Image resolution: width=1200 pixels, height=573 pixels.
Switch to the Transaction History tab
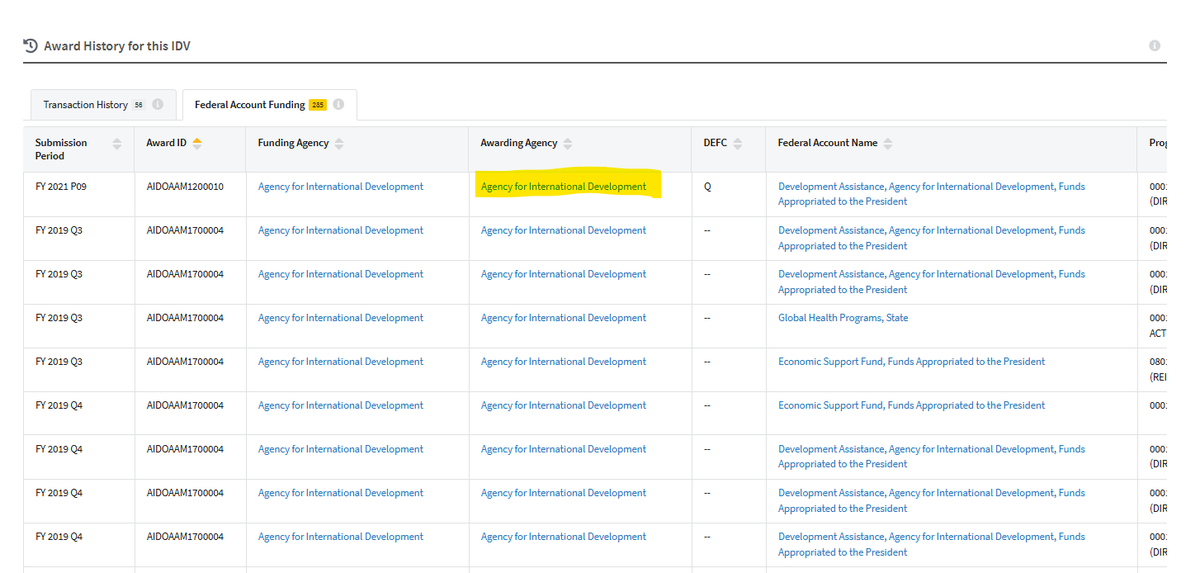(86, 105)
